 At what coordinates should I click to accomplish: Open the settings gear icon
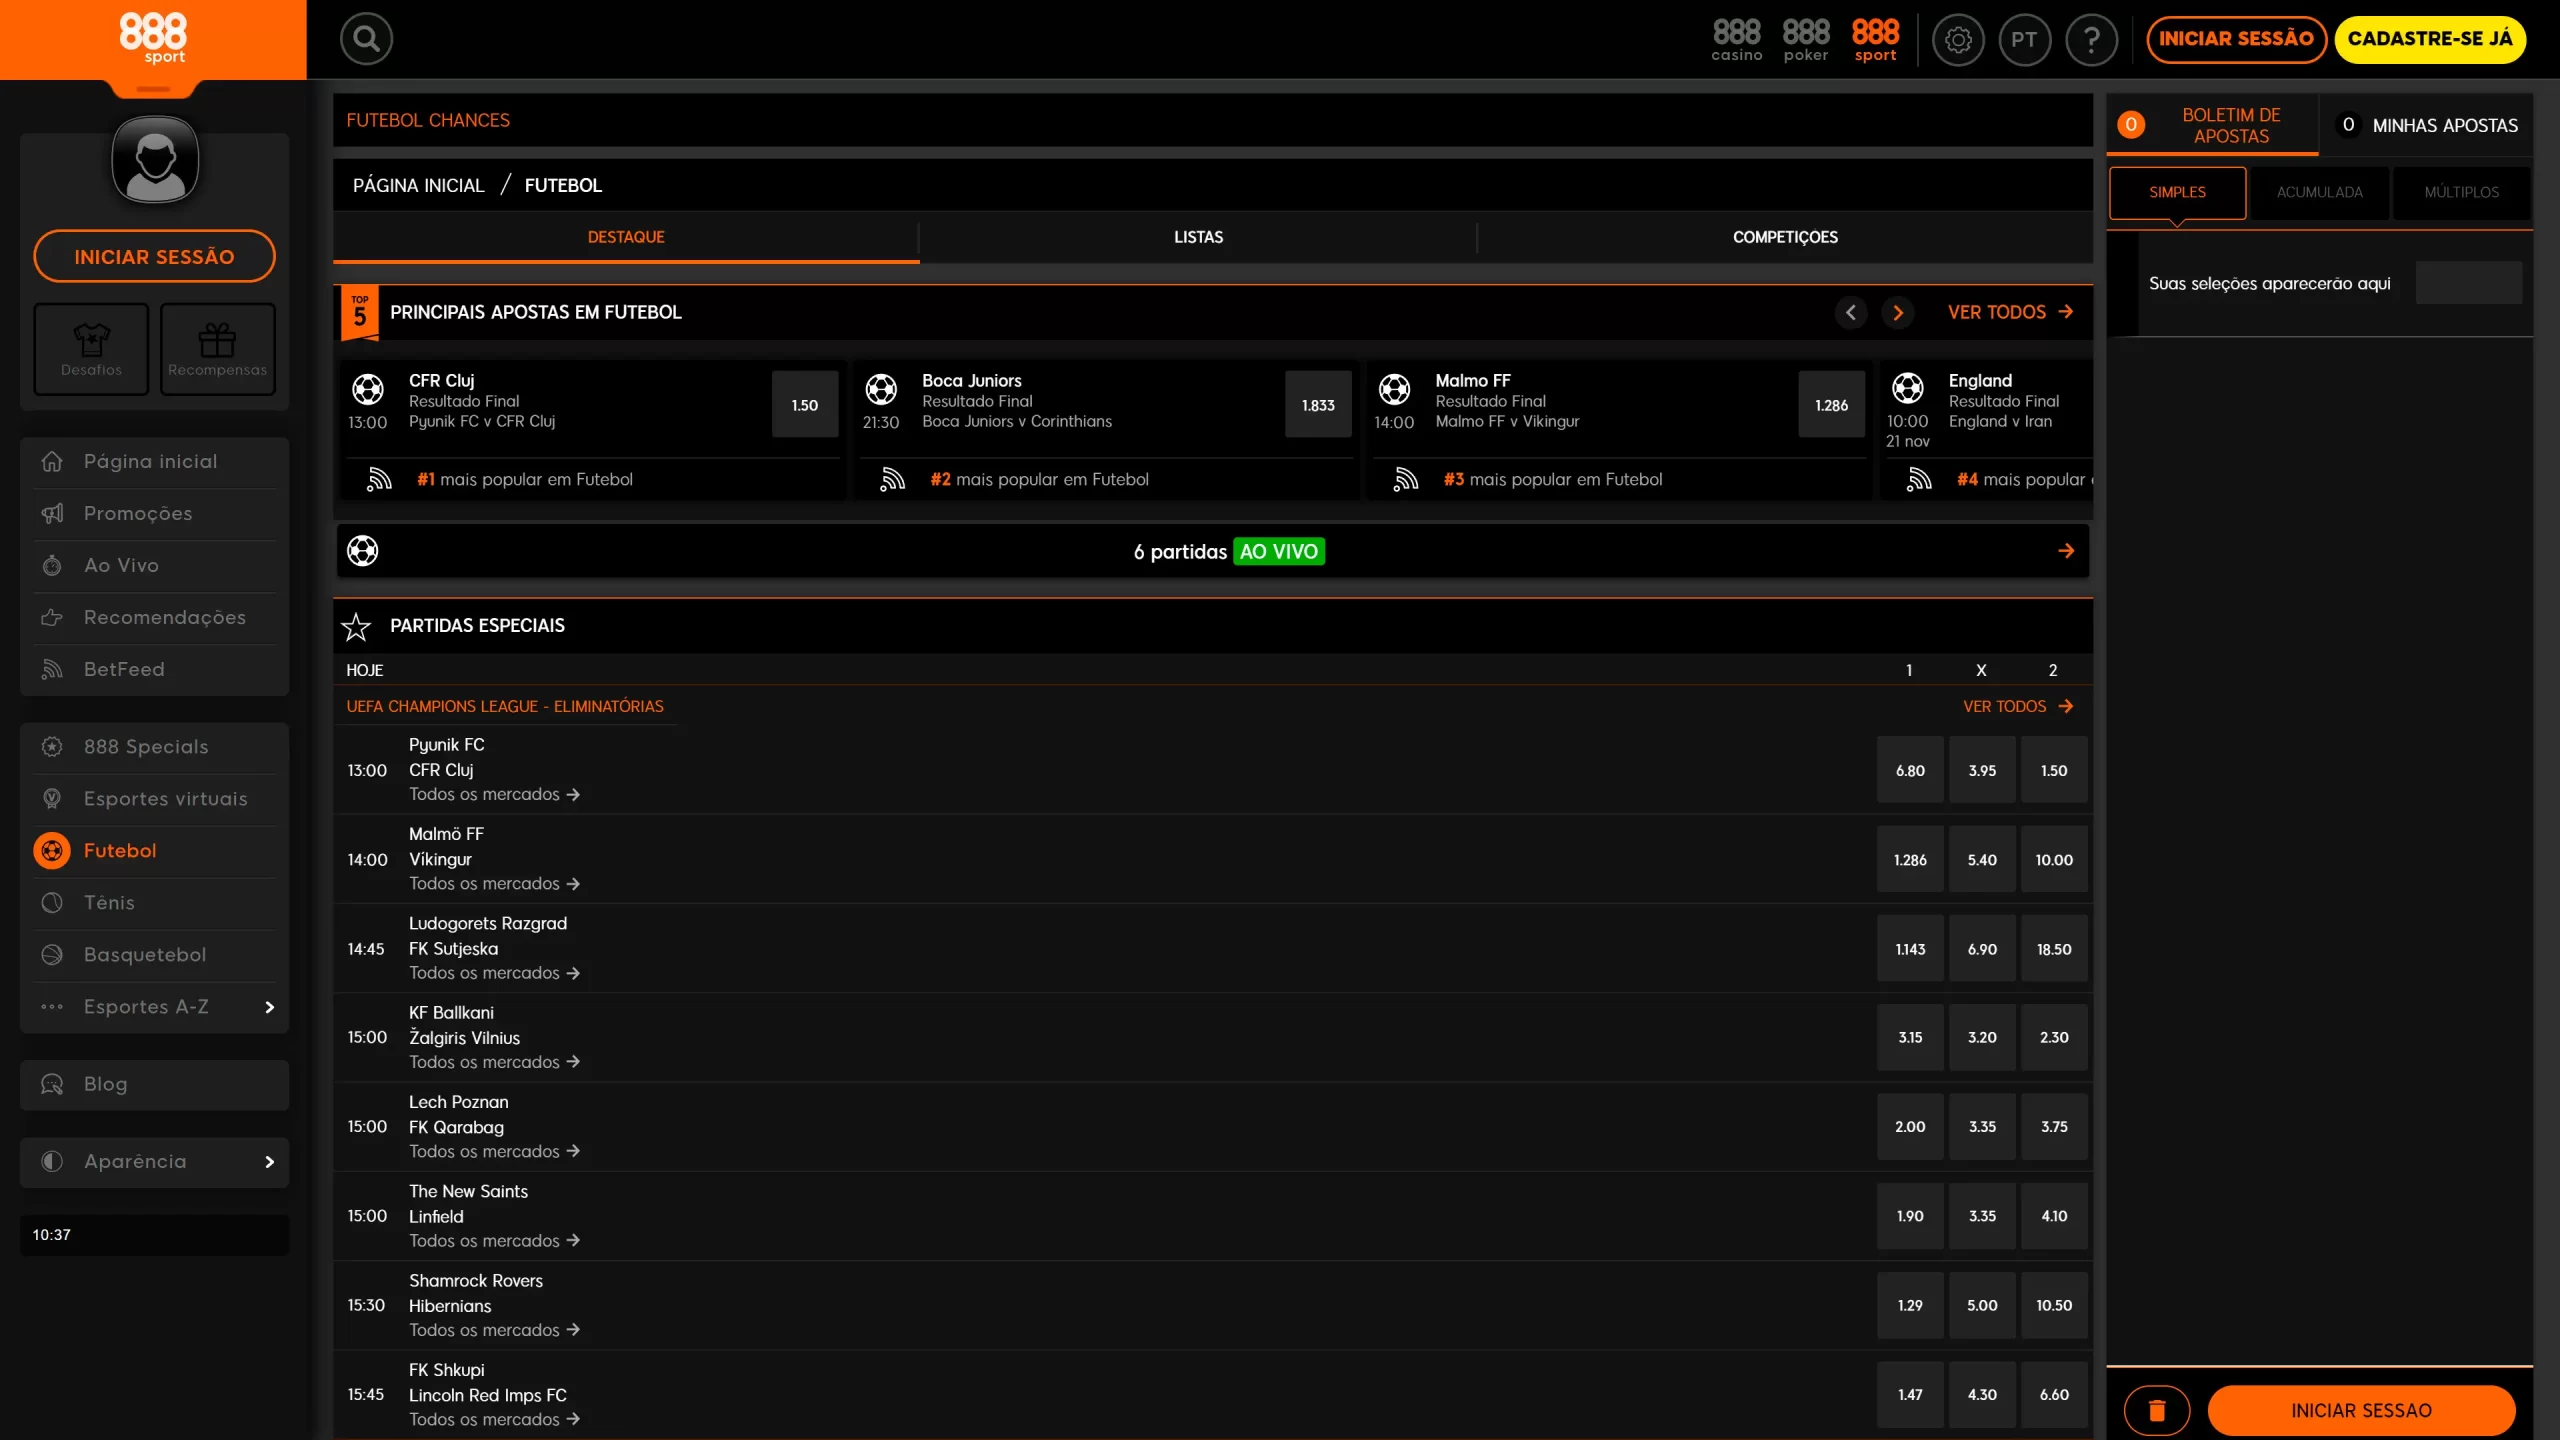pos(1958,40)
